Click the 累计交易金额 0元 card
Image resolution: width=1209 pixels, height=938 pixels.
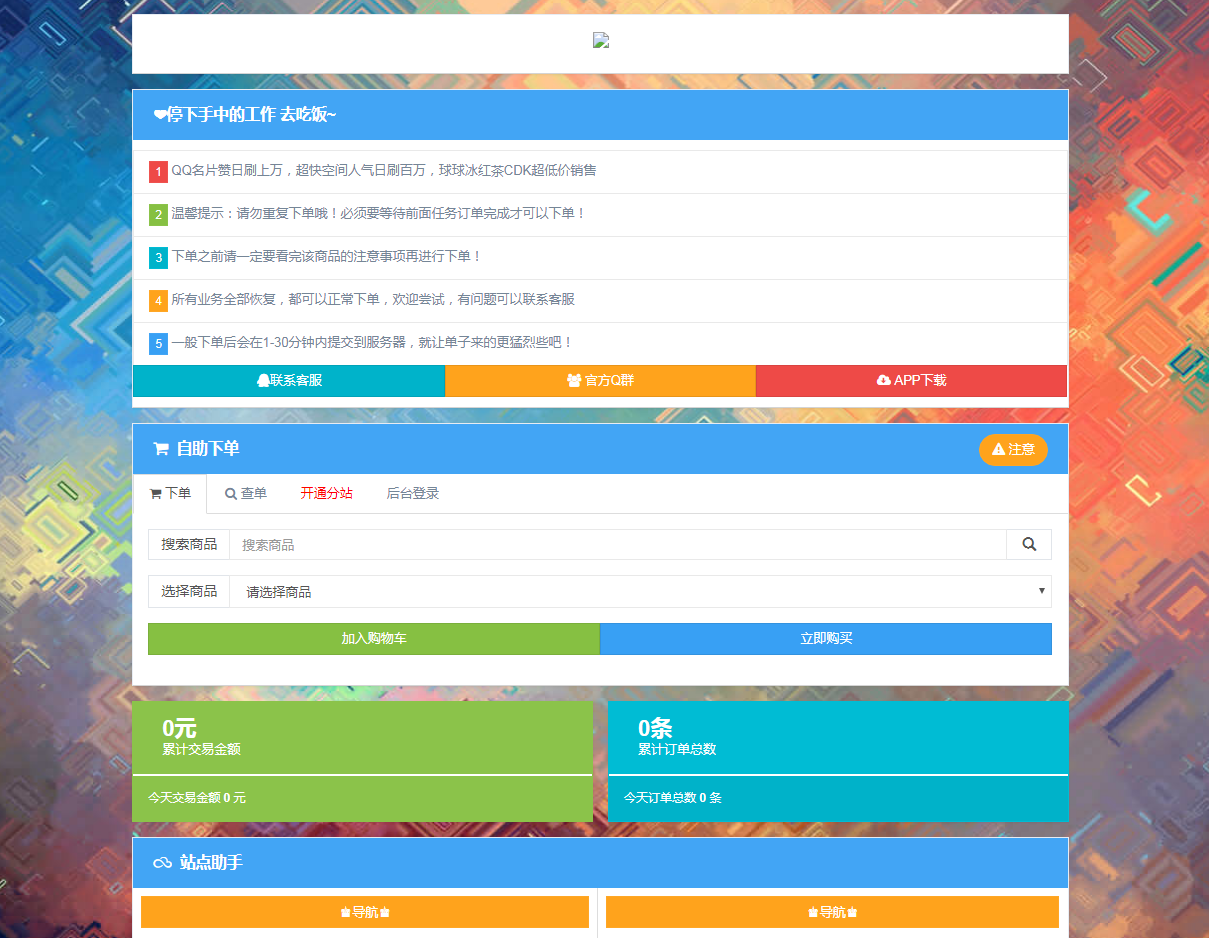click(362, 738)
